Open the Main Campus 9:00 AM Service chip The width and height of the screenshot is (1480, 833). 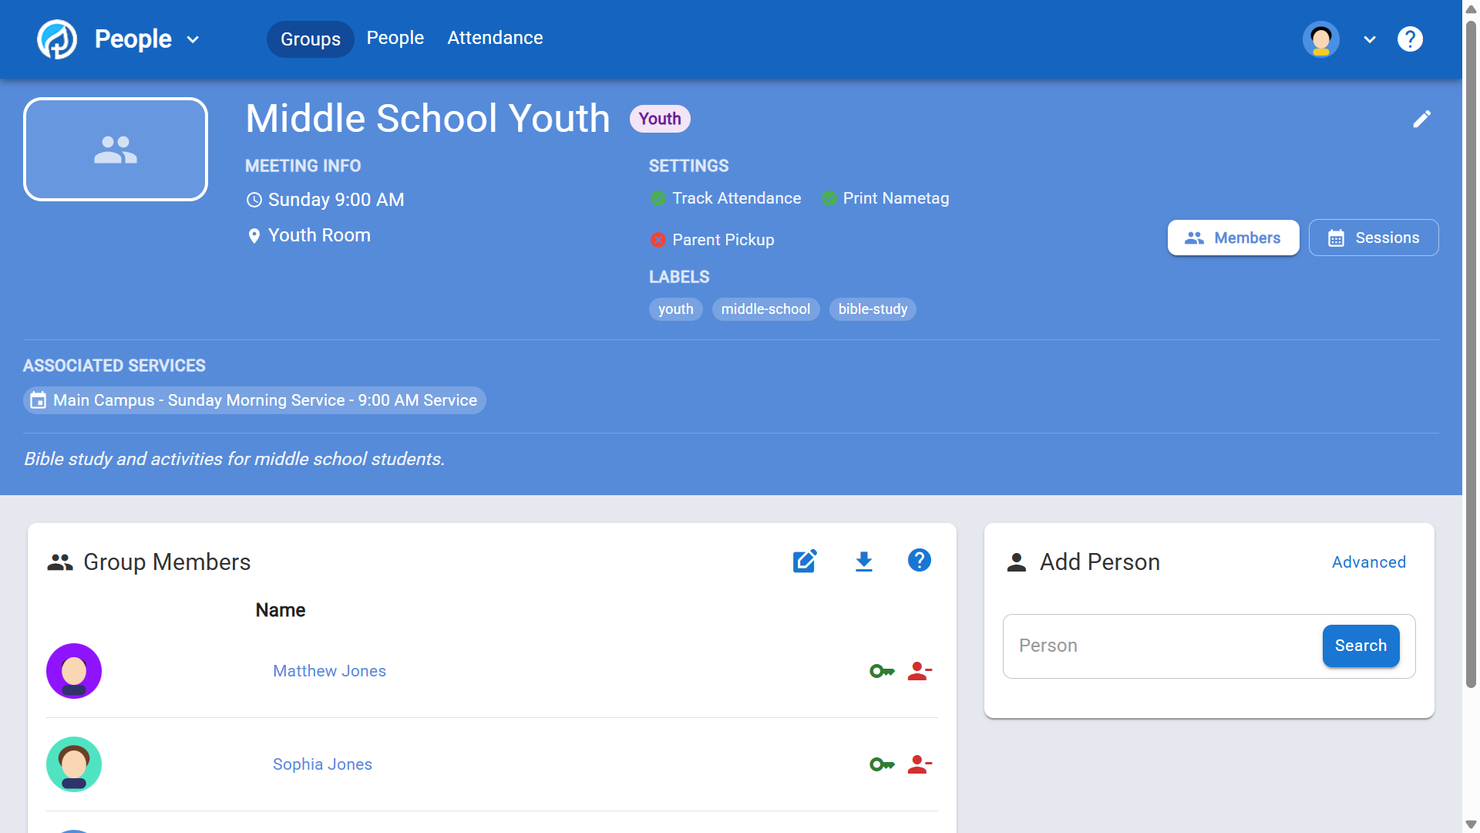pyautogui.click(x=255, y=400)
